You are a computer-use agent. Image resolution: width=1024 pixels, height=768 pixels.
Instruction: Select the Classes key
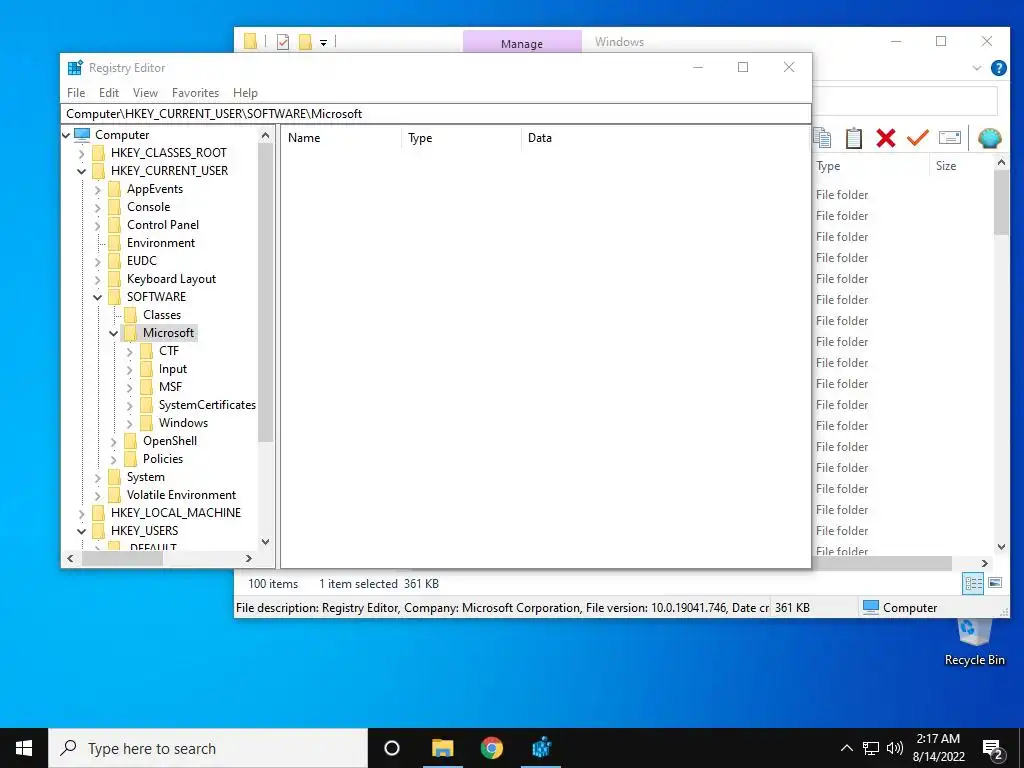pyautogui.click(x=162, y=315)
